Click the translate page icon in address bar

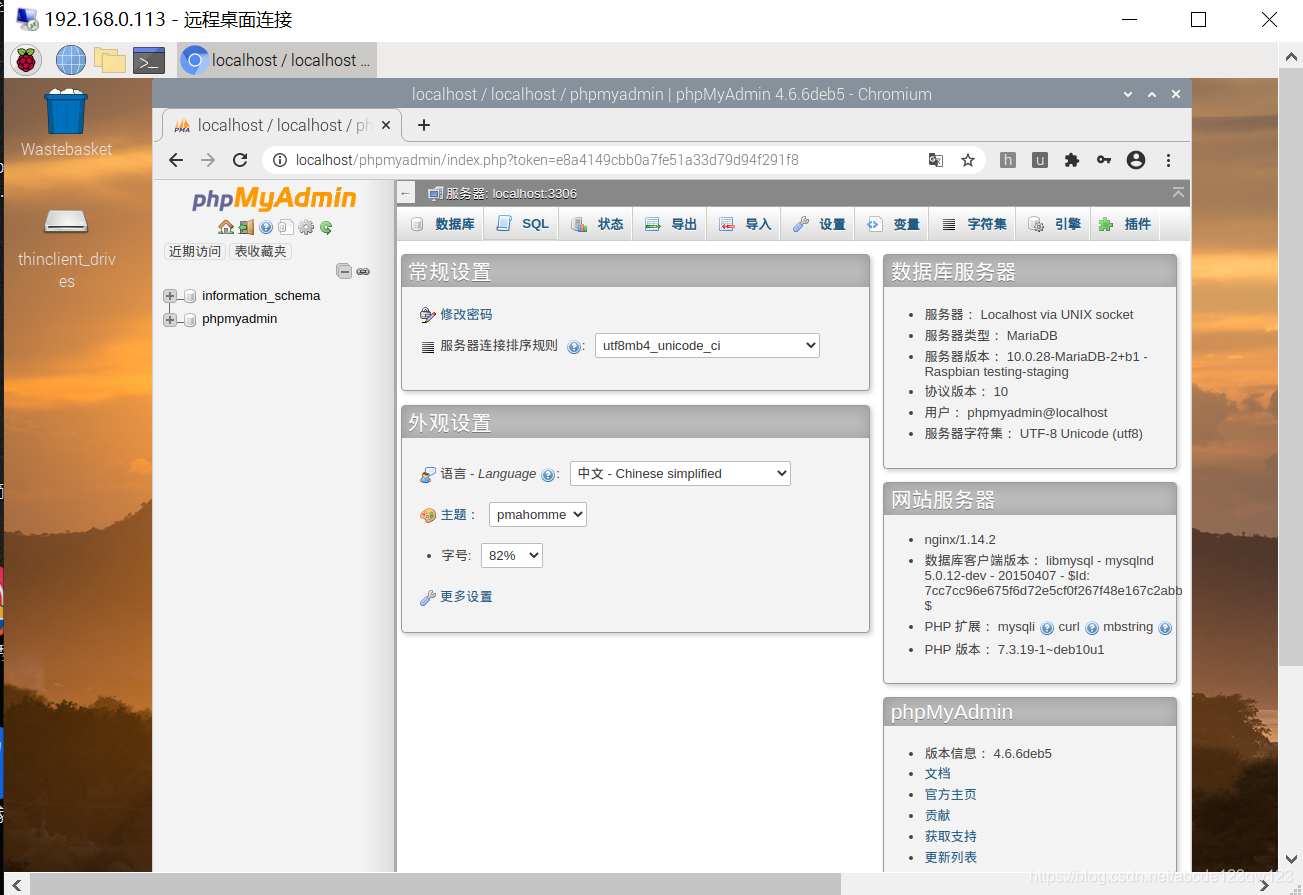936,160
